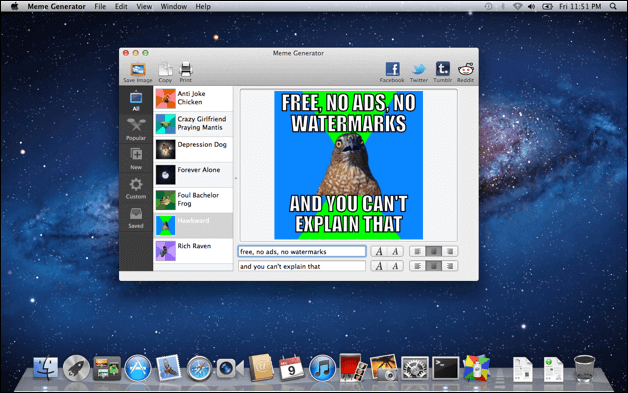628x393 pixels.
Task: Open the Custom sidebar section
Action: coord(136,188)
